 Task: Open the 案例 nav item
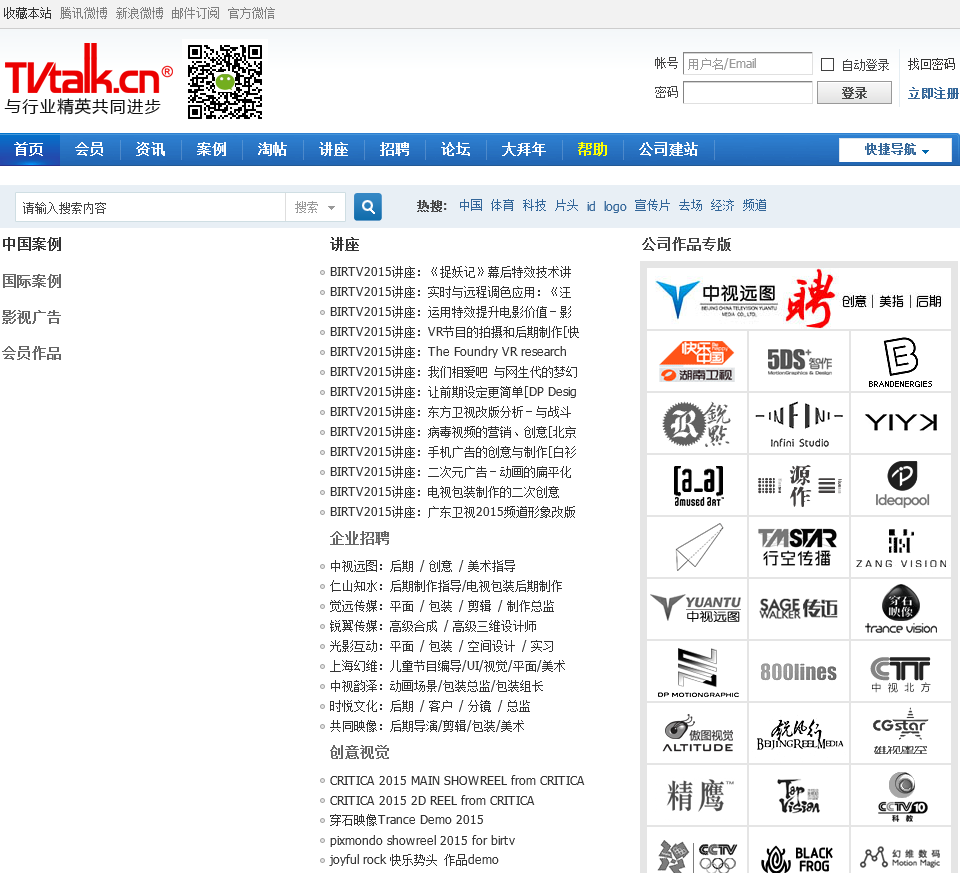212,149
